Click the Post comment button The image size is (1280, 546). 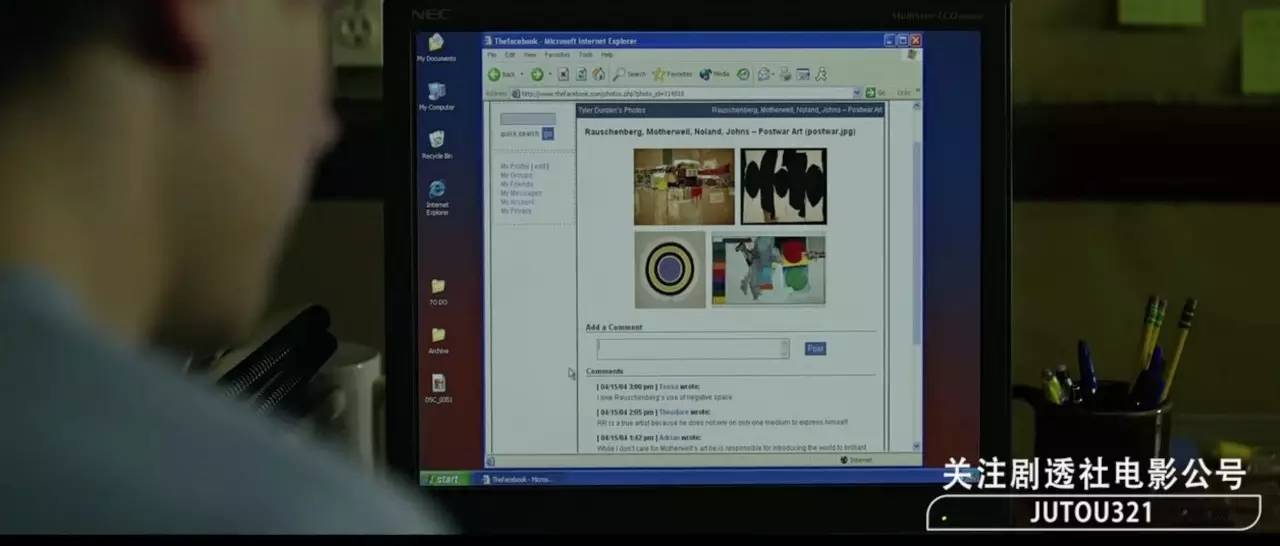815,348
